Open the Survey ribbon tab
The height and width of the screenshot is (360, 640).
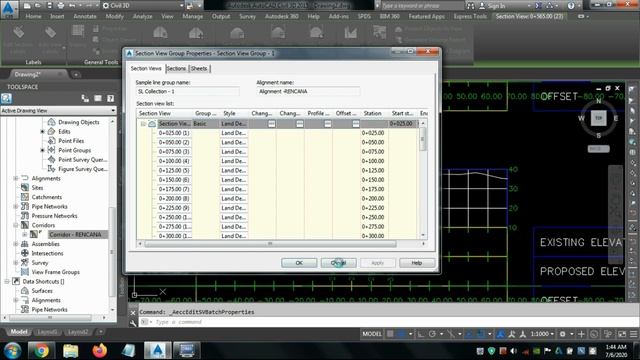(x=247, y=16)
